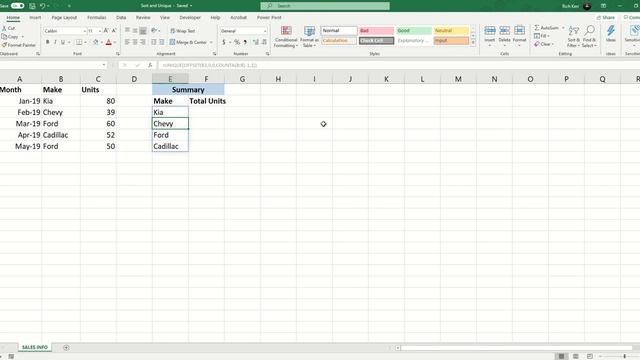
Task: Switch to the Developer tab
Action: [190, 18]
